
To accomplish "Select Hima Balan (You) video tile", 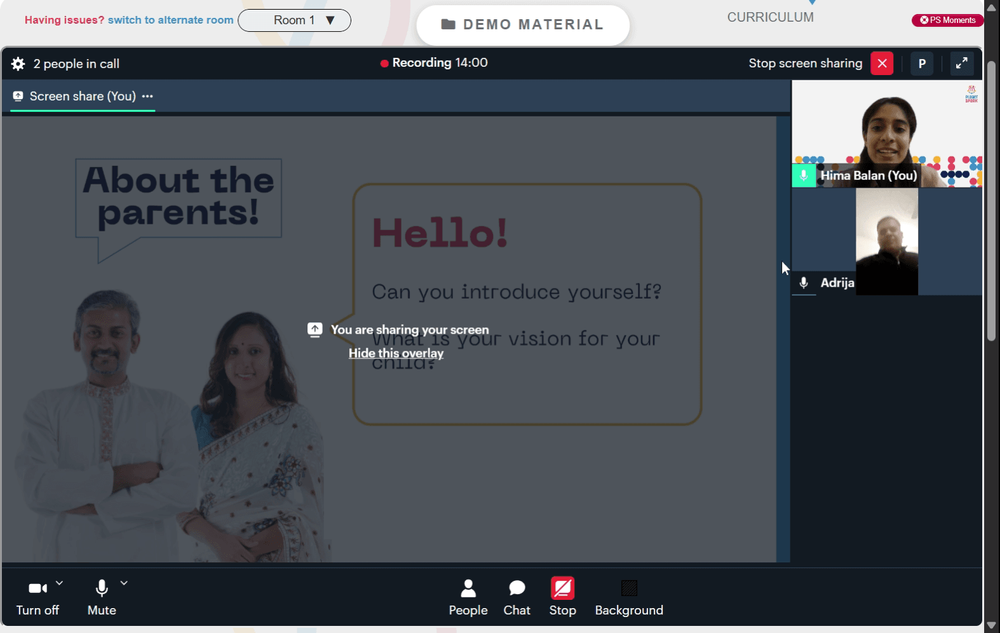I will 886,133.
